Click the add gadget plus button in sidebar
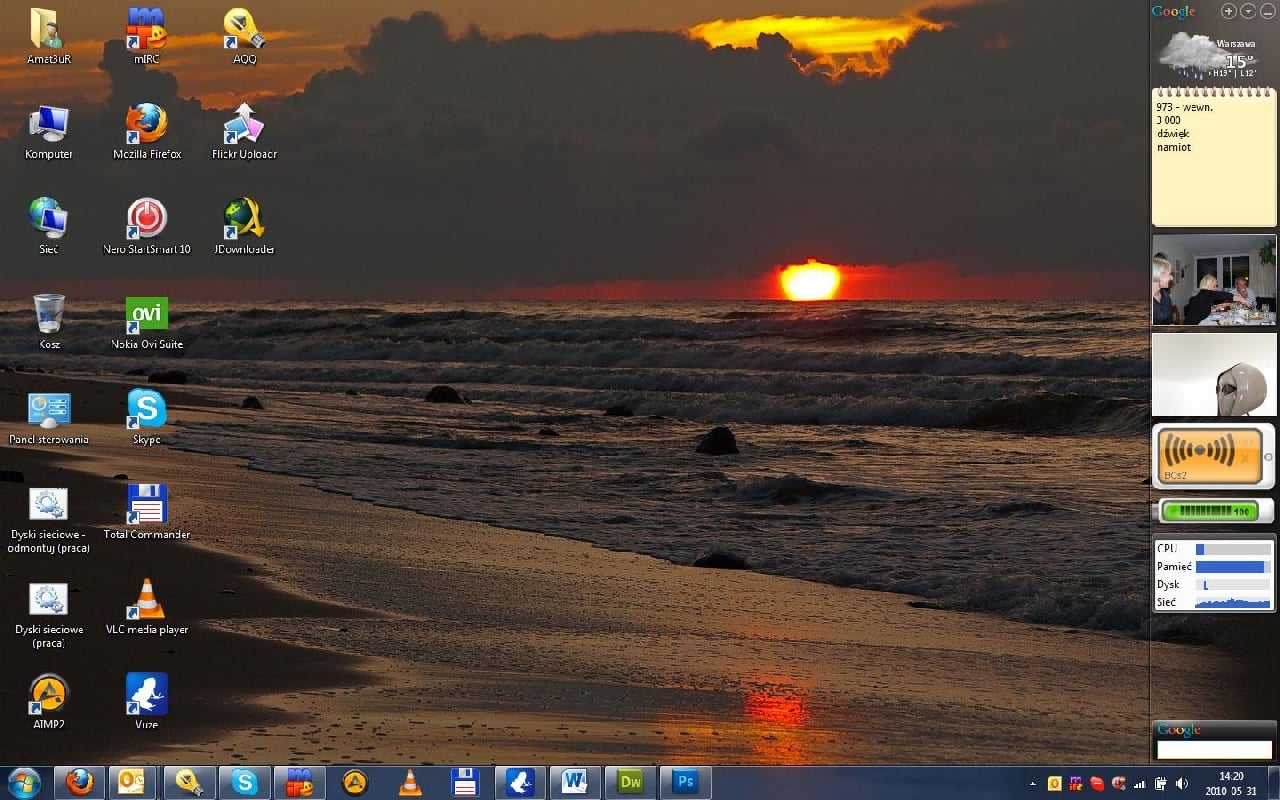 (1229, 11)
